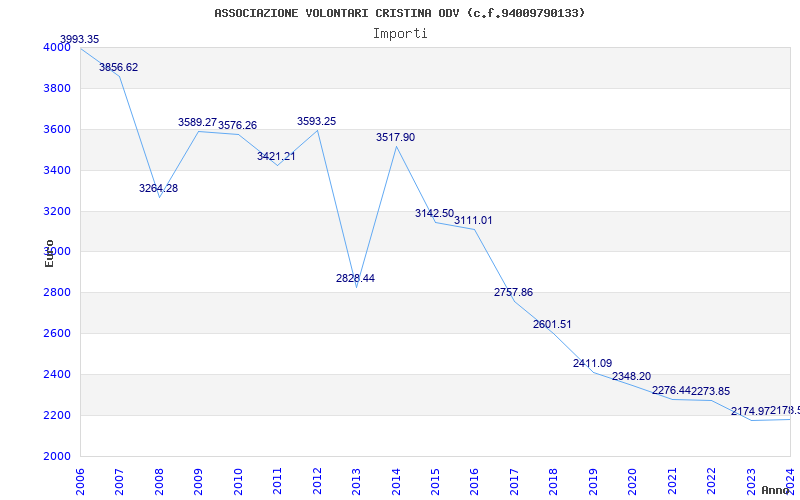Click x-axis year 2016
800x500 pixels.
pos(475,482)
